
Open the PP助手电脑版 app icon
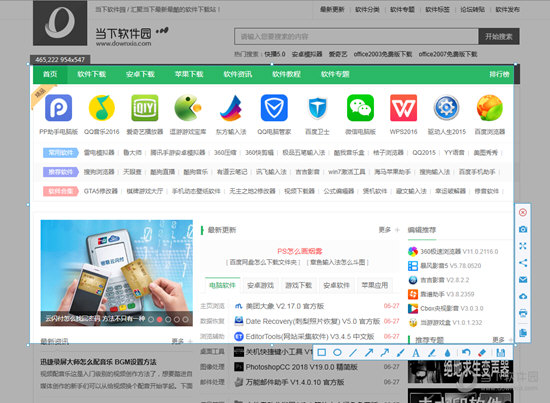[x=59, y=108]
